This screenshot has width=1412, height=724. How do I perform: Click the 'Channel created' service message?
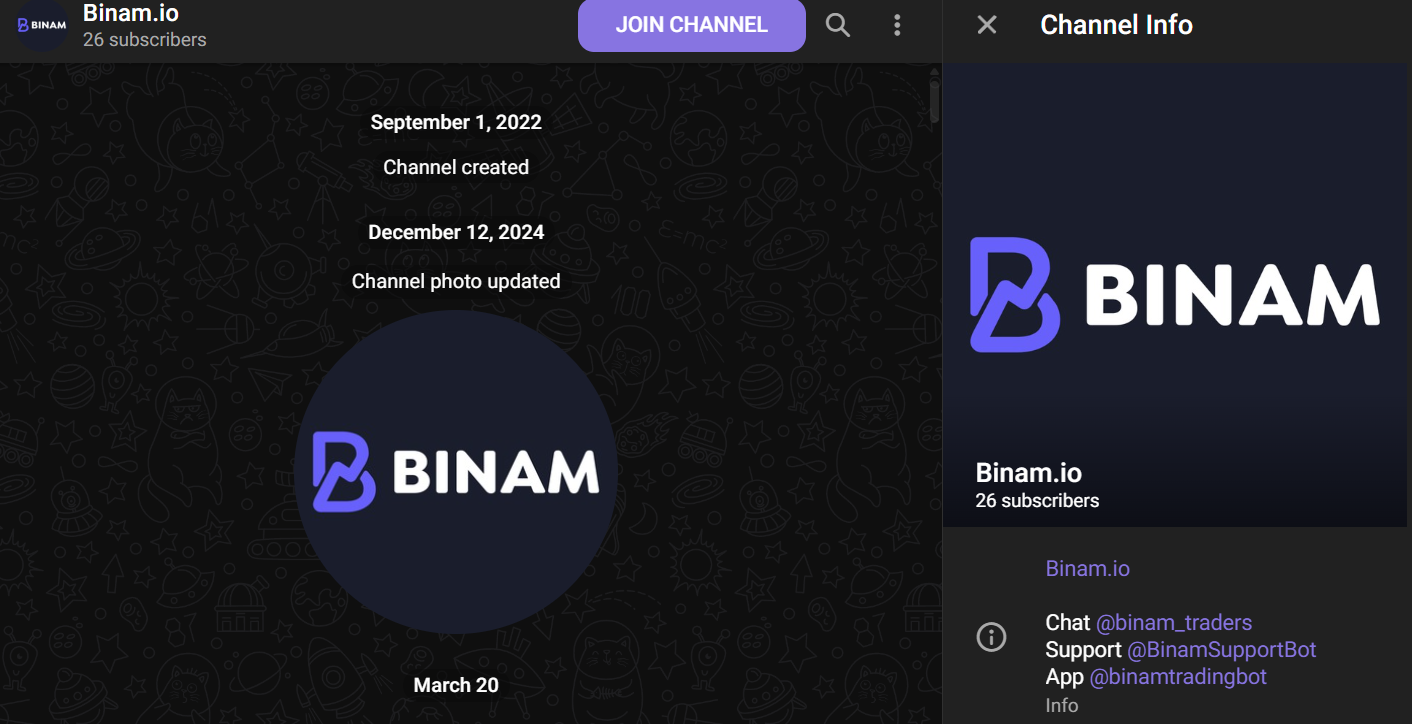coord(456,167)
